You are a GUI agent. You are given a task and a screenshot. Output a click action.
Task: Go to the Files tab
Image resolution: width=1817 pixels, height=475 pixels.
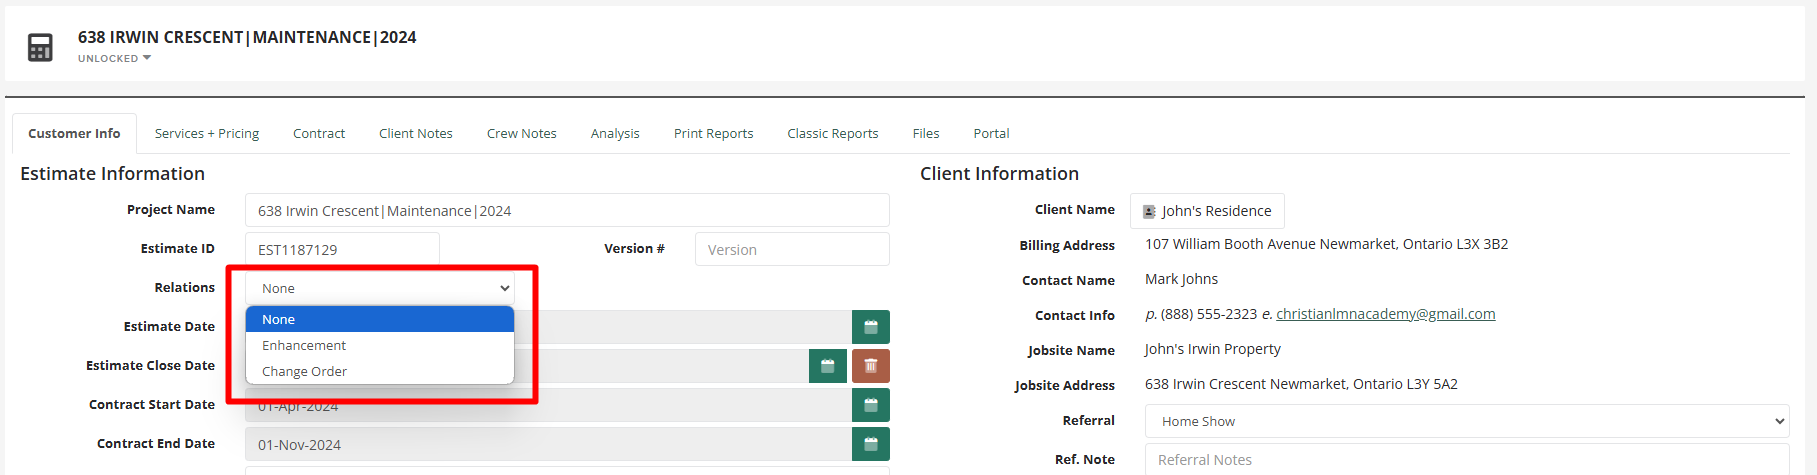pyautogui.click(x=926, y=133)
